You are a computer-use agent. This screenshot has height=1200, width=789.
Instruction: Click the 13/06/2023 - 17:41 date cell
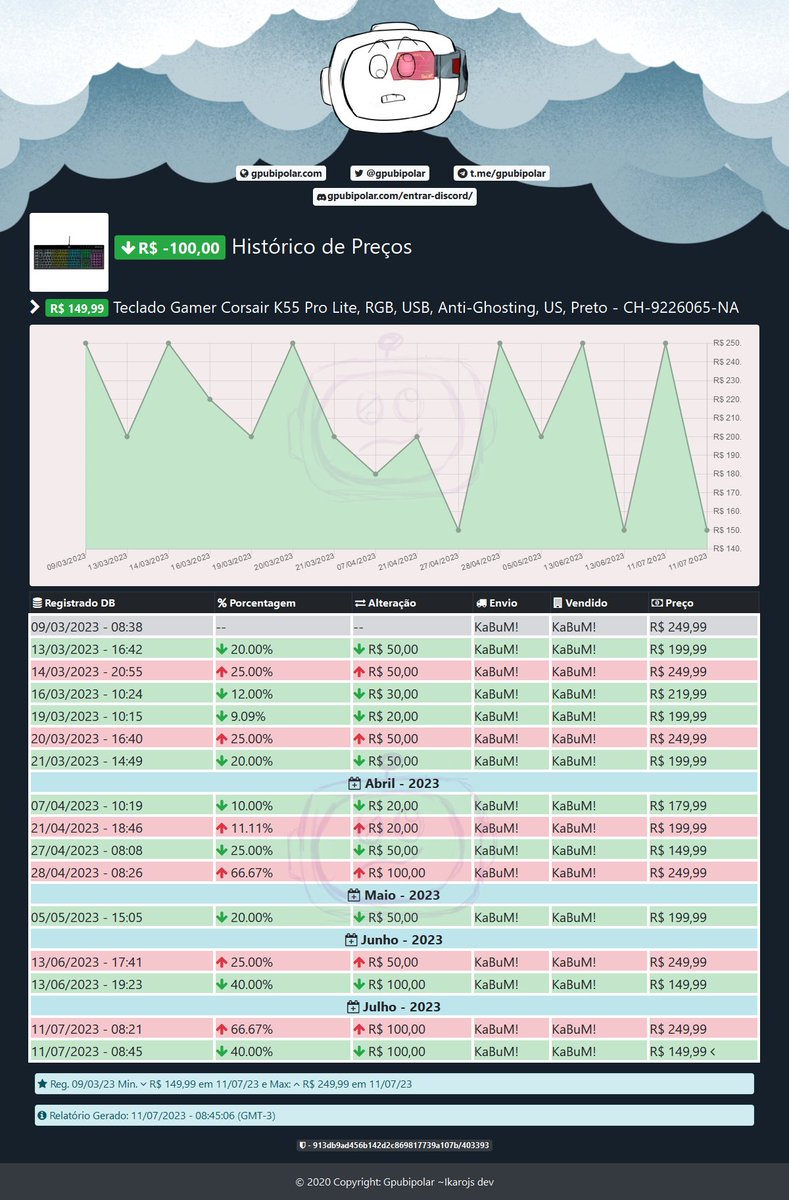coord(121,962)
